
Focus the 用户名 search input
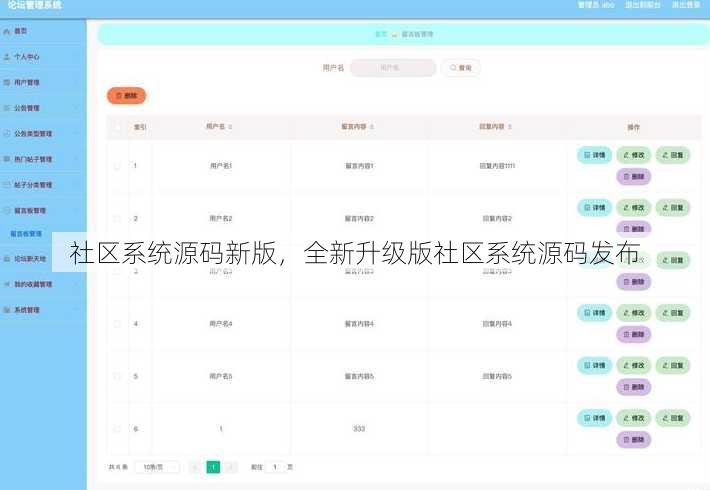tap(393, 68)
